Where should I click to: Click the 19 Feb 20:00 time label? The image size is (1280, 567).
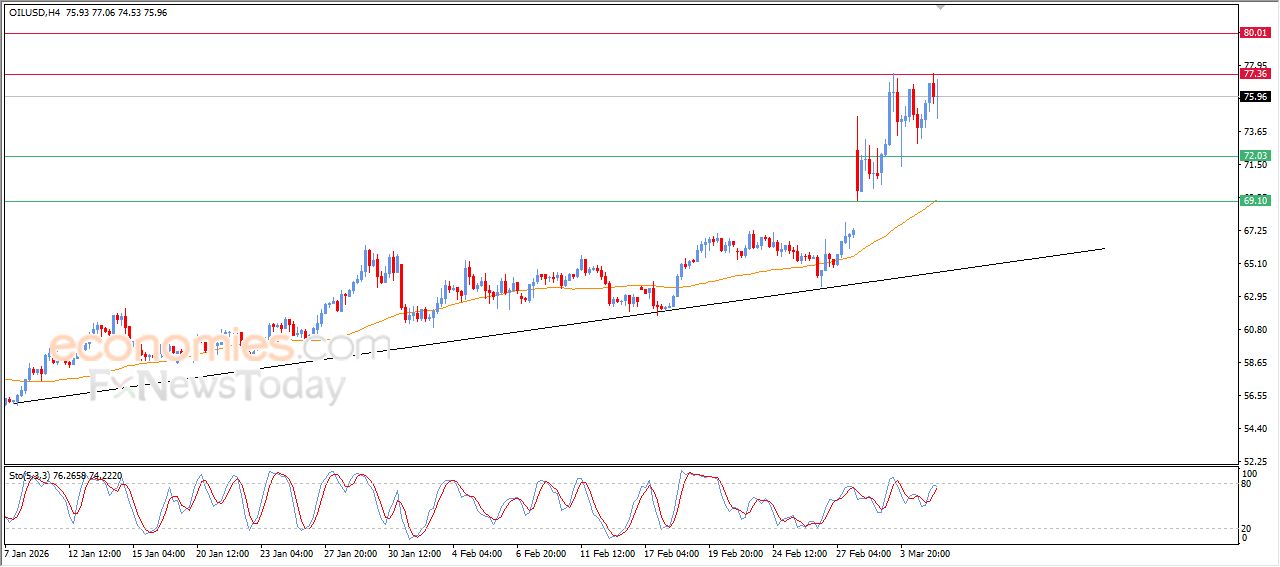[735, 552]
